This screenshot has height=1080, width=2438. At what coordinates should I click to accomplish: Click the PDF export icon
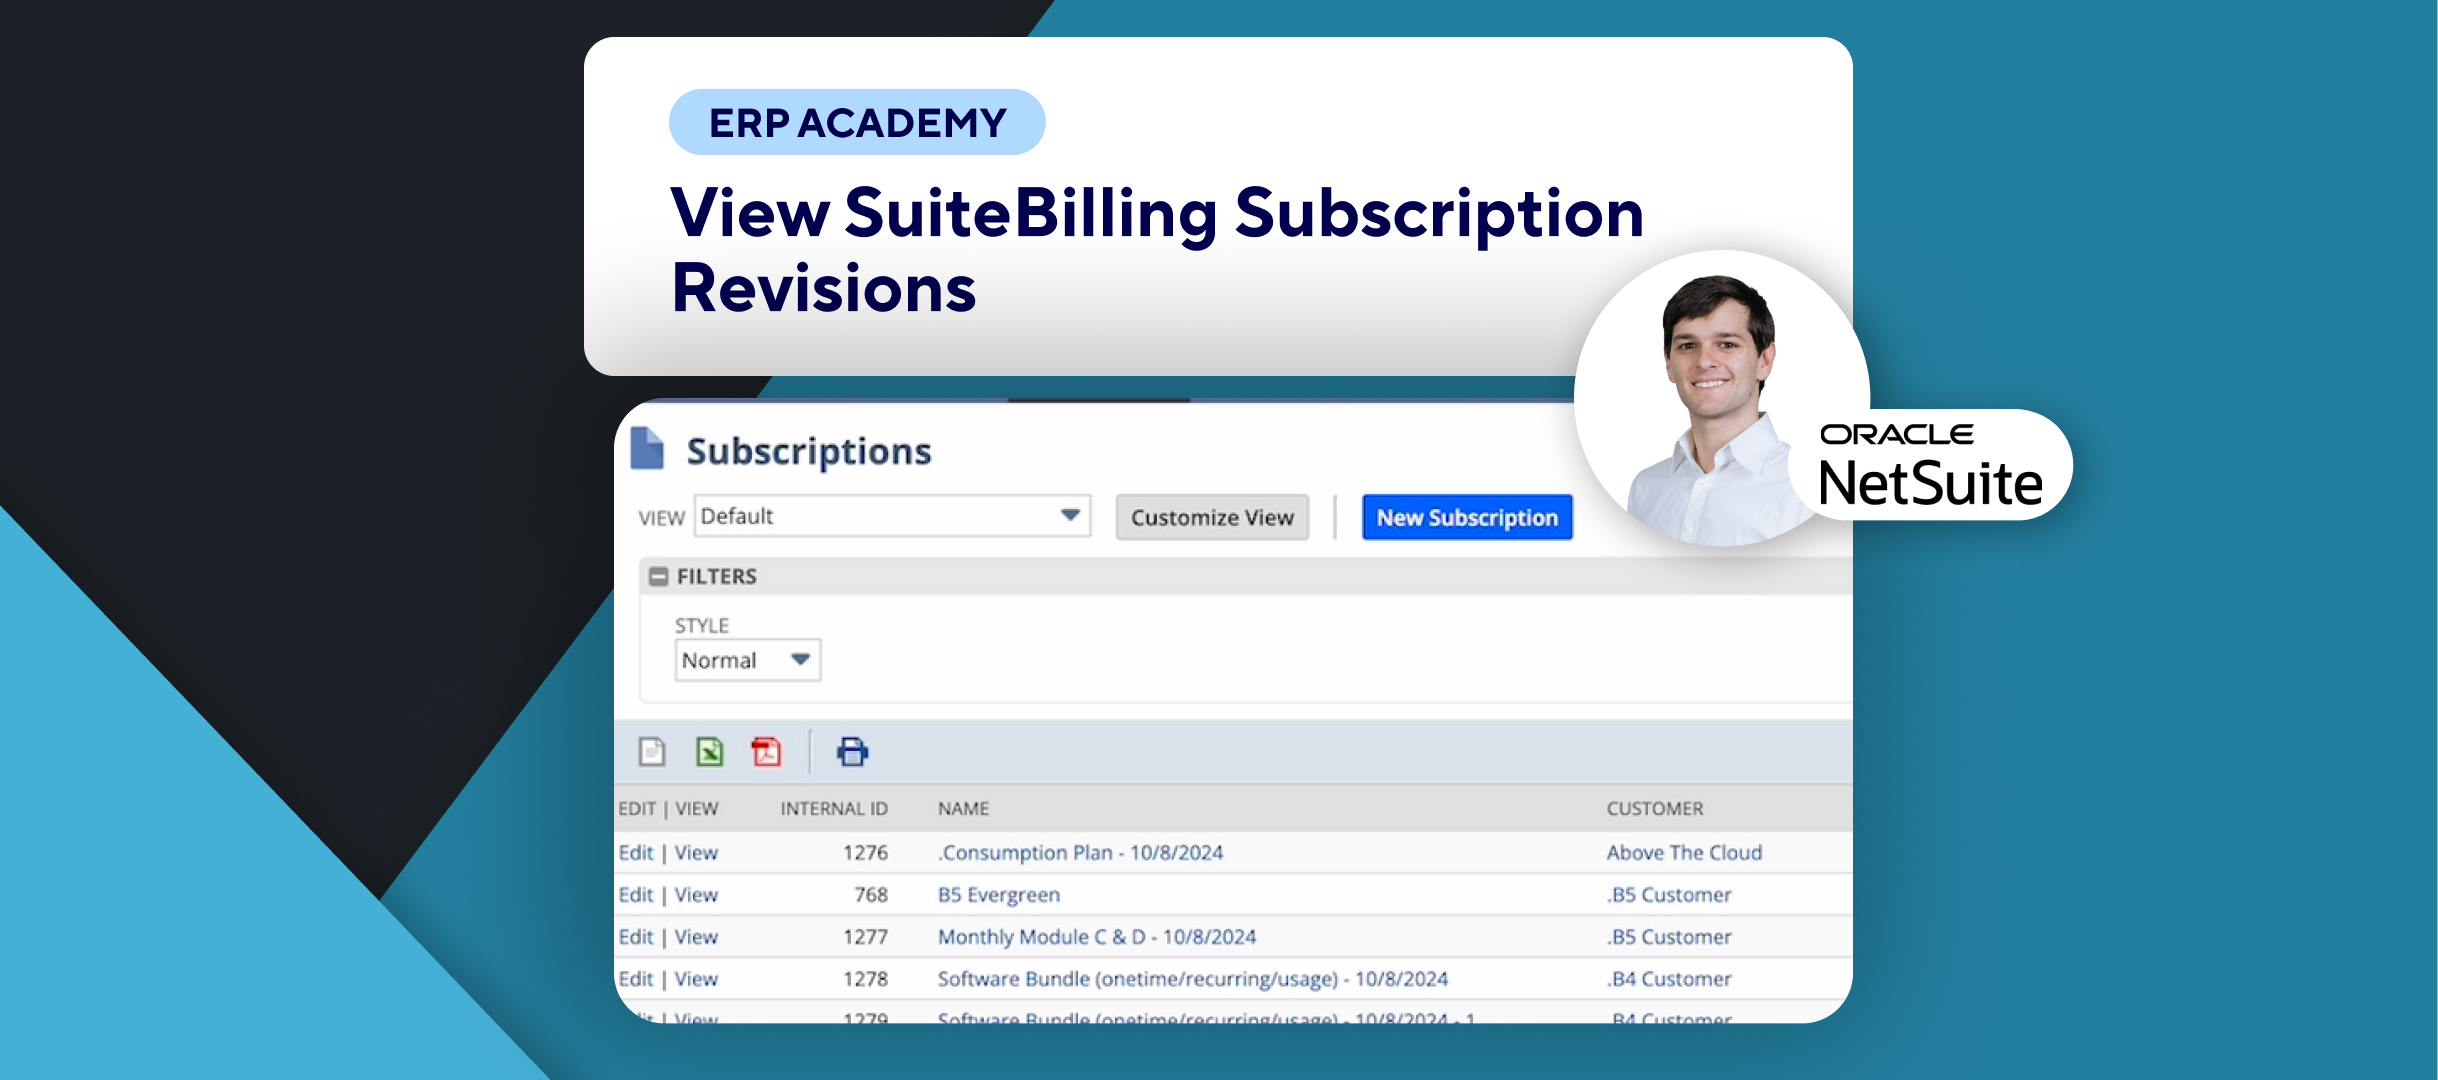[x=766, y=751]
